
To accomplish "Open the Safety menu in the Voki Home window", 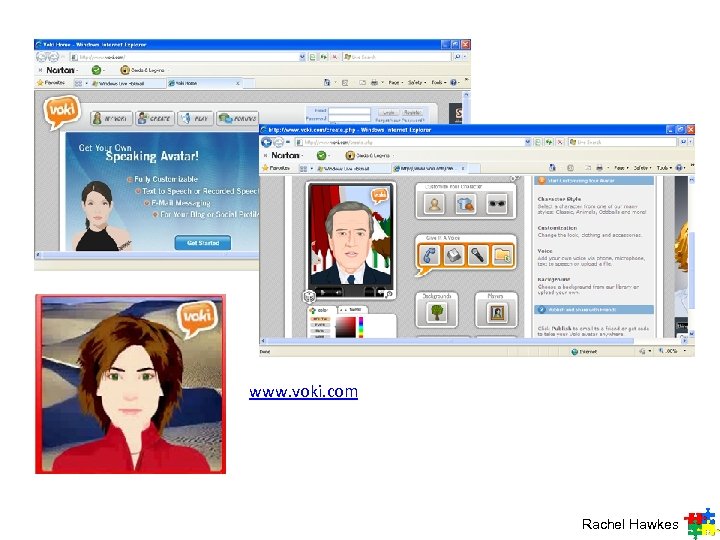I will (416, 83).
